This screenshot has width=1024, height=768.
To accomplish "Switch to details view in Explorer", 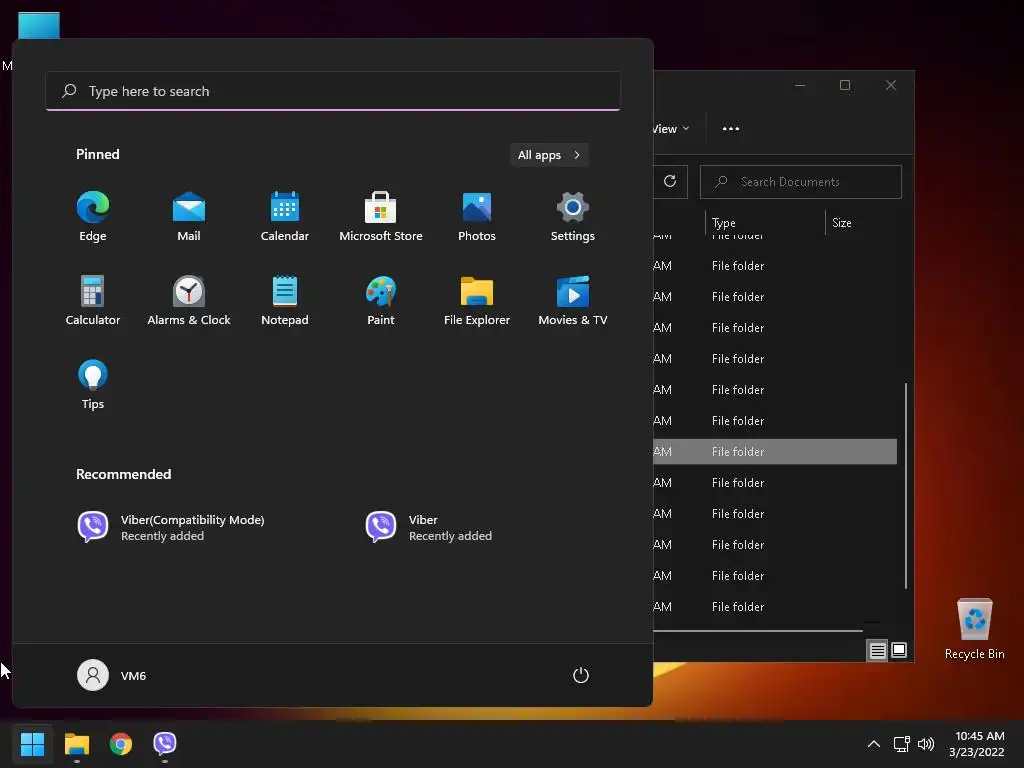I will pos(877,650).
